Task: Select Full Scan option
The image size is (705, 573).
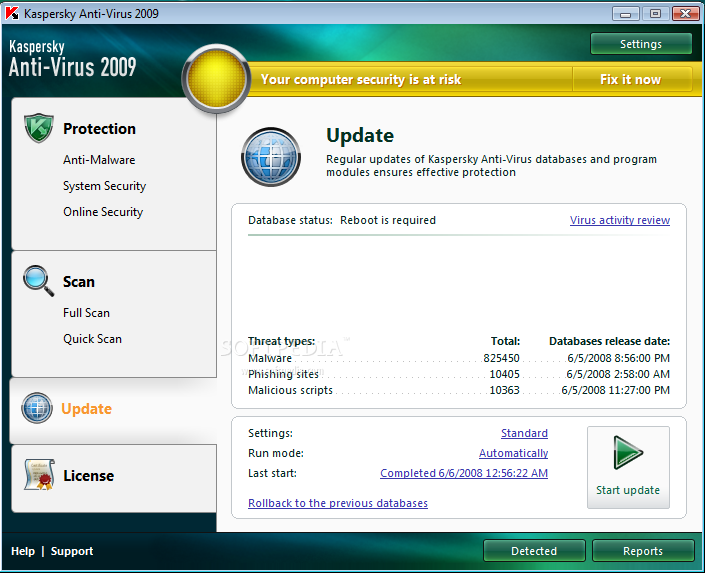Action: [x=86, y=313]
